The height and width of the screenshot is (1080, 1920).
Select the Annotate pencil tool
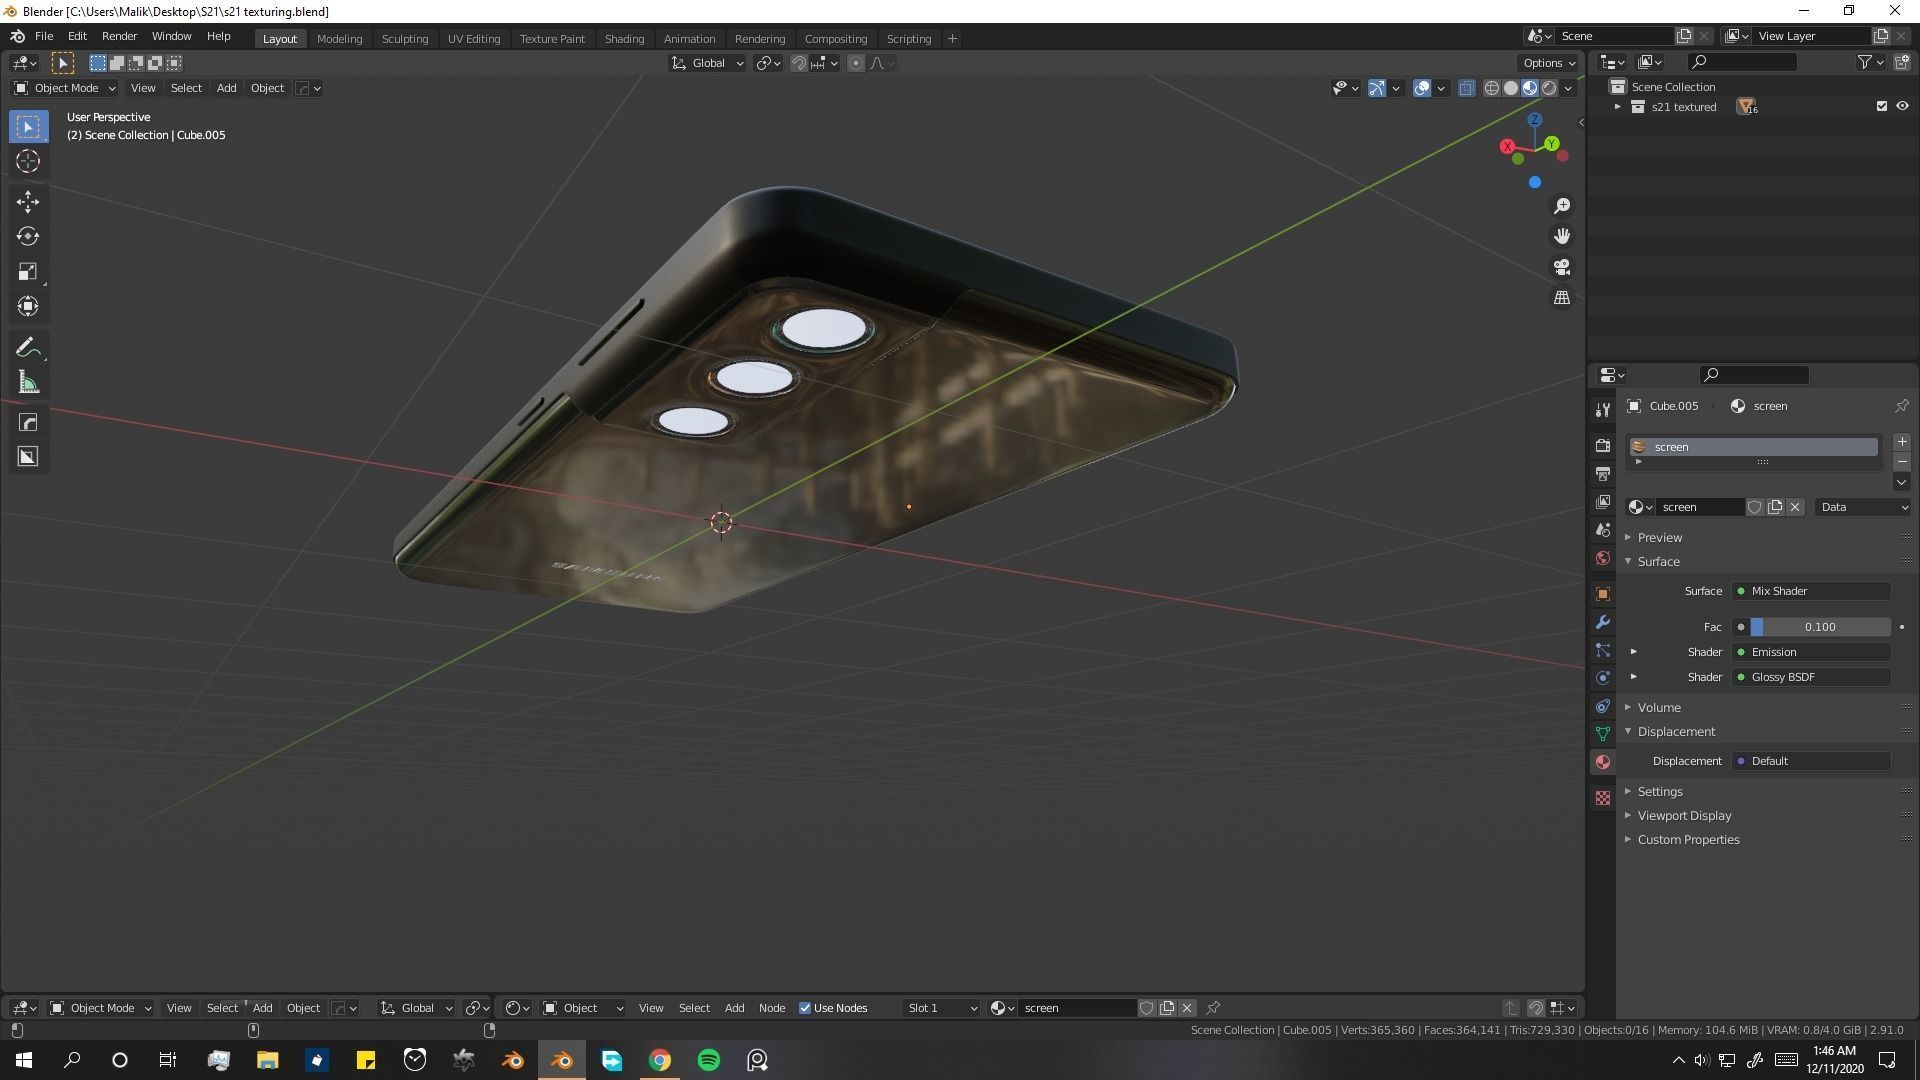pyautogui.click(x=28, y=348)
